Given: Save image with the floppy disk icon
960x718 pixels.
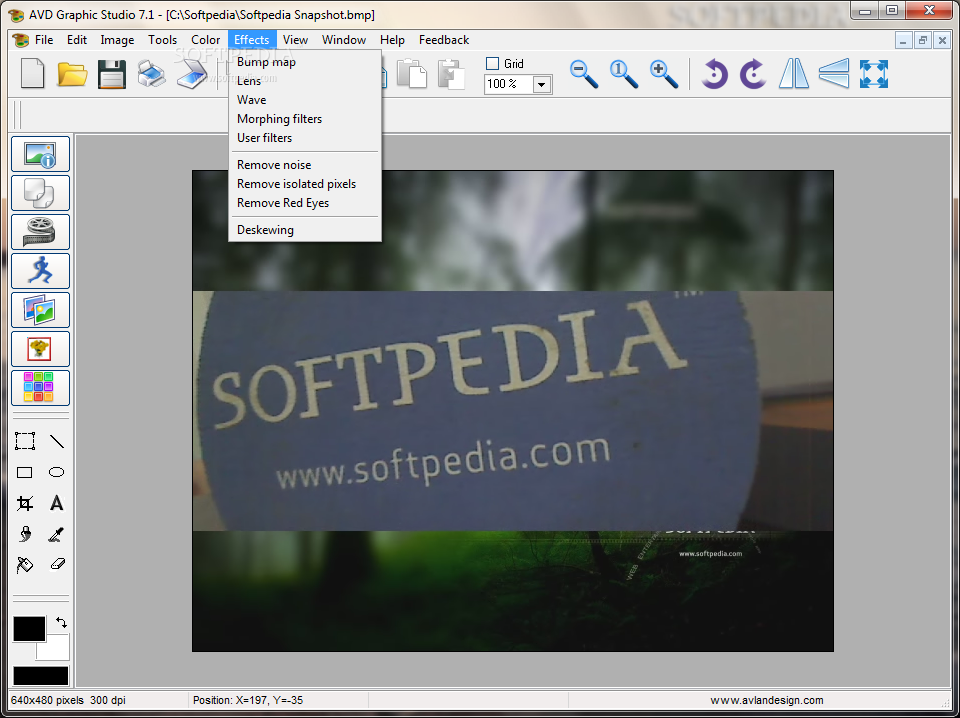Looking at the screenshot, I should (x=112, y=74).
